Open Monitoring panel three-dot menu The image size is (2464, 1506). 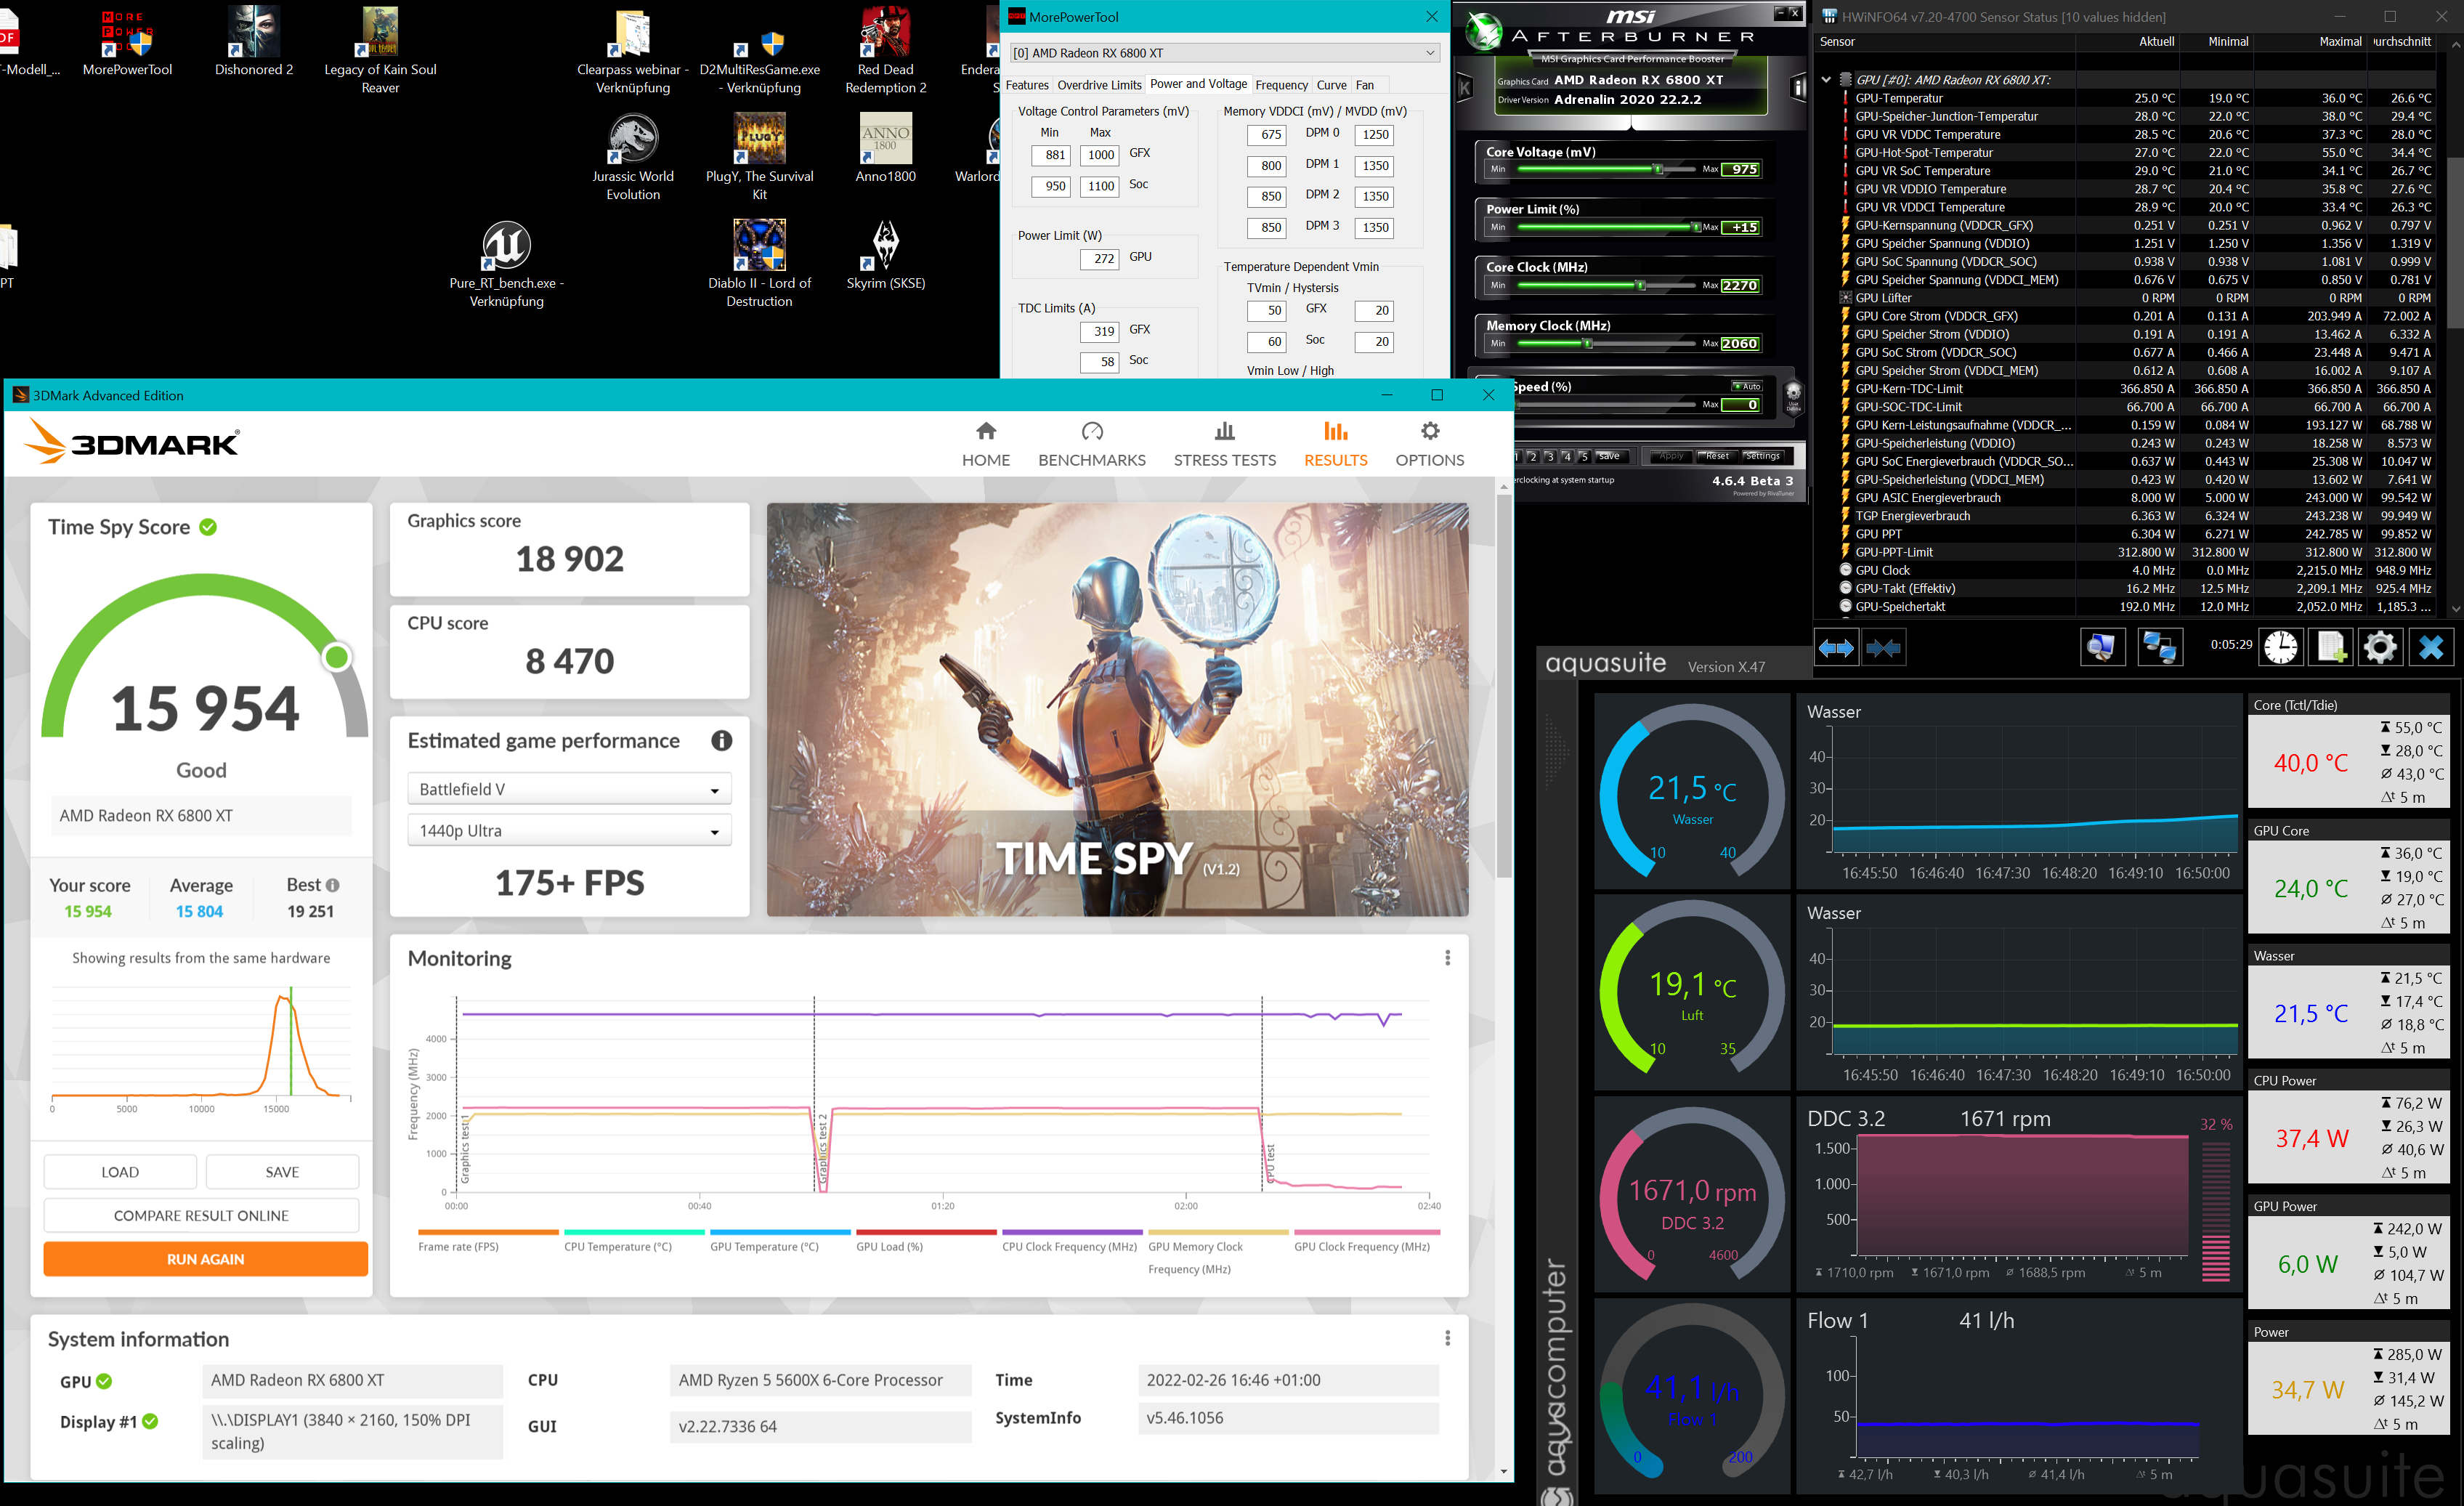[1447, 958]
